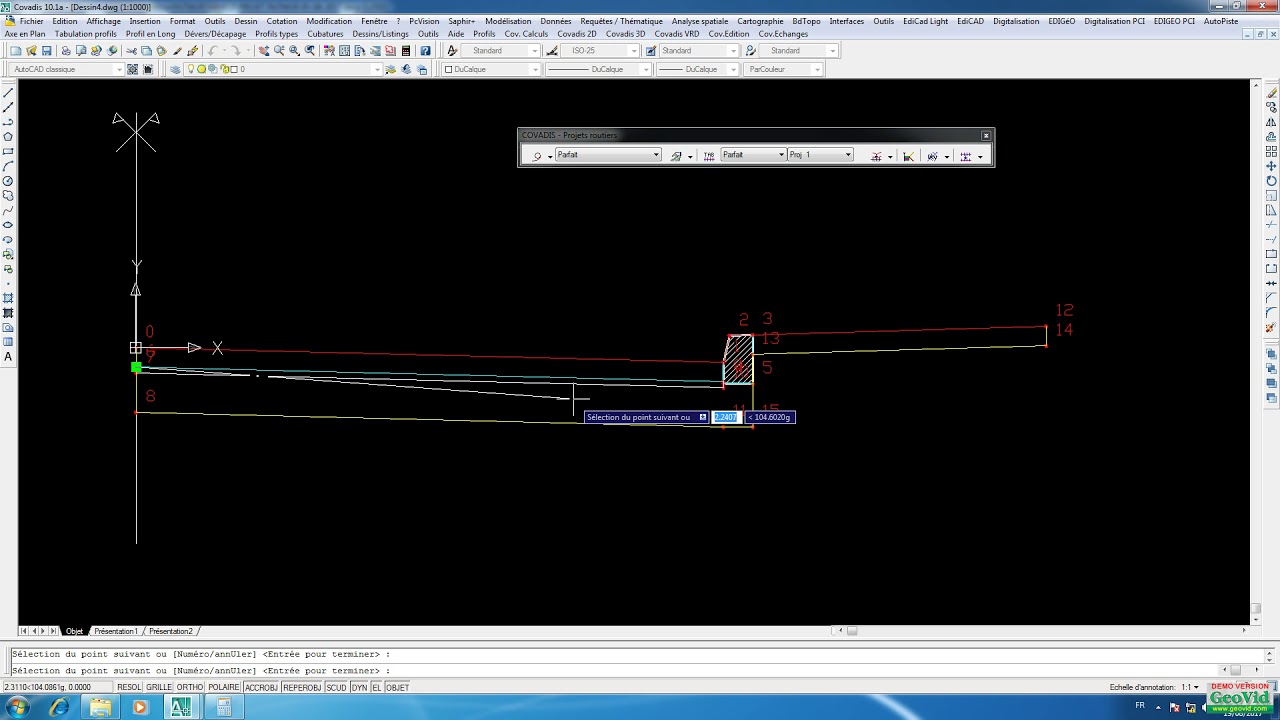This screenshot has width=1280, height=720.
Task: Toggle SCUD dynamic UCS in status bar
Action: click(336, 687)
